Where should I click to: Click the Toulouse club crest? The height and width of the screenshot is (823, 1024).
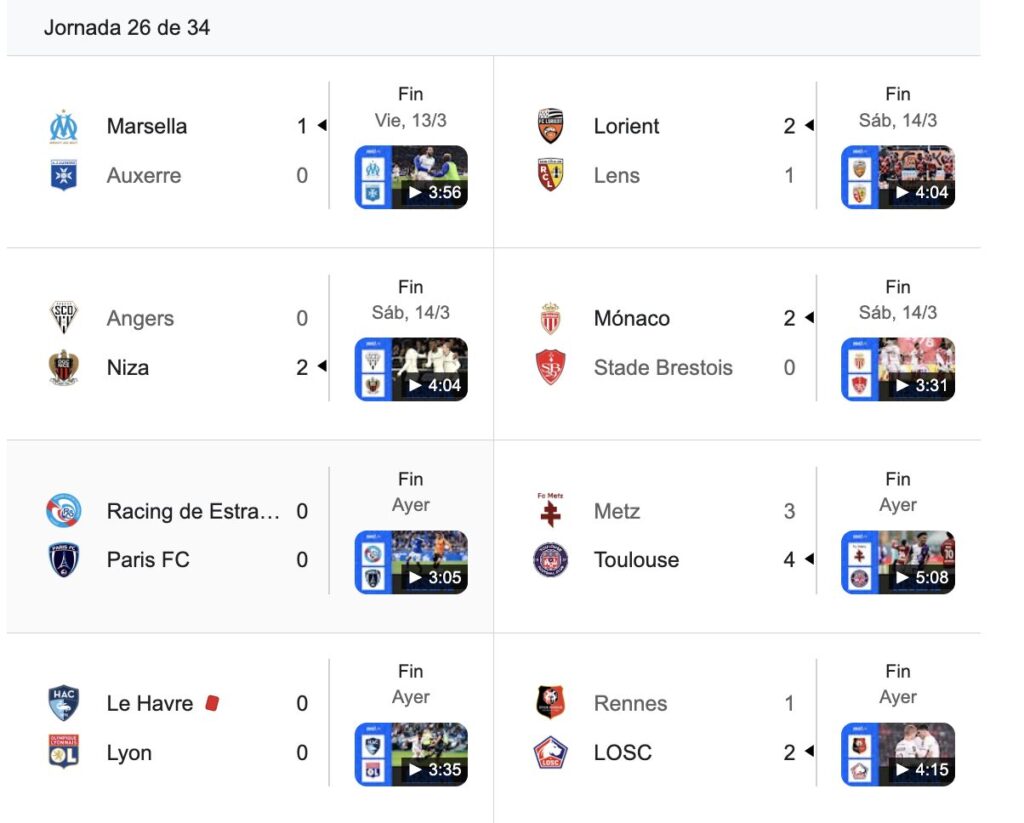point(551,559)
